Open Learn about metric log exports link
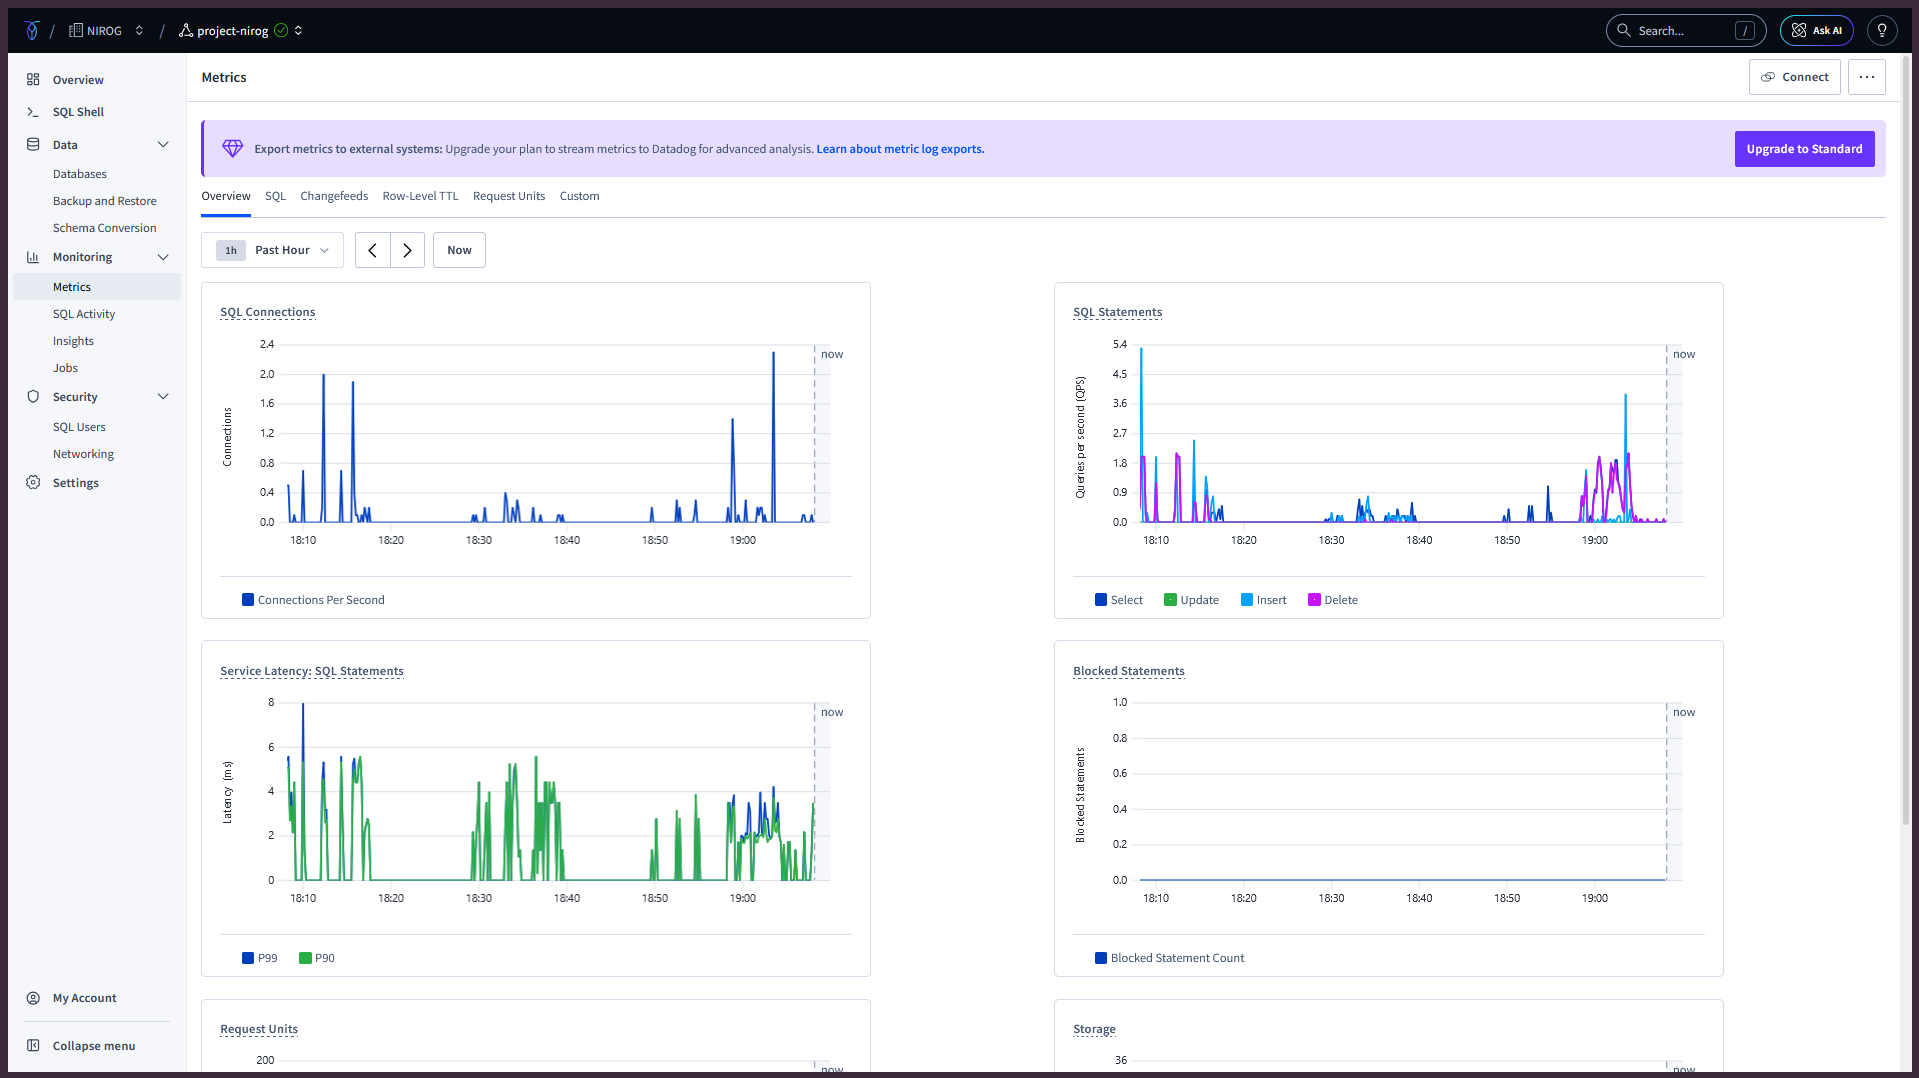 click(x=900, y=149)
